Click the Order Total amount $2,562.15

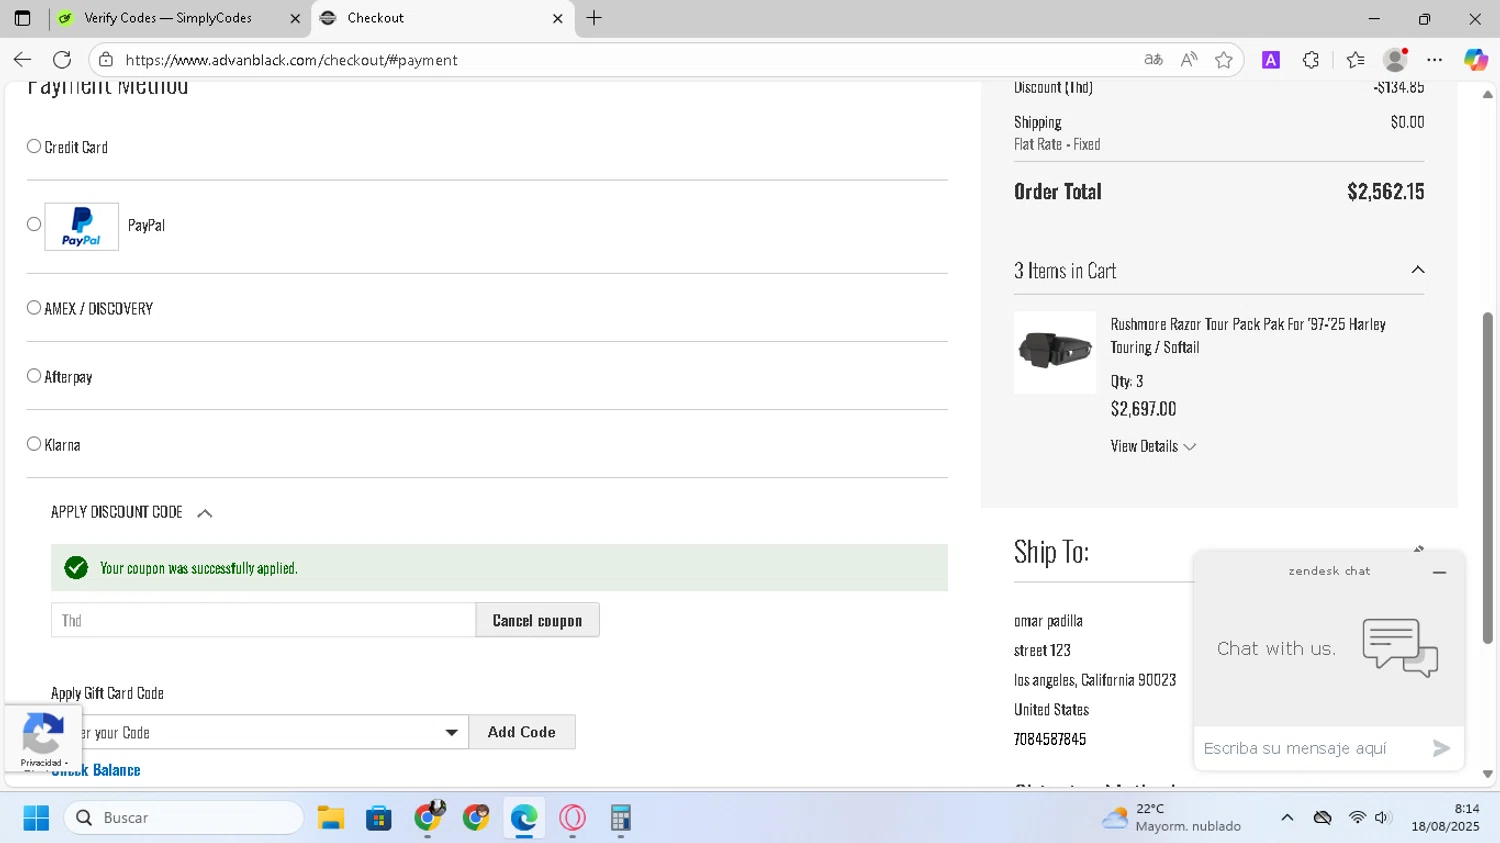pyautogui.click(x=1385, y=191)
